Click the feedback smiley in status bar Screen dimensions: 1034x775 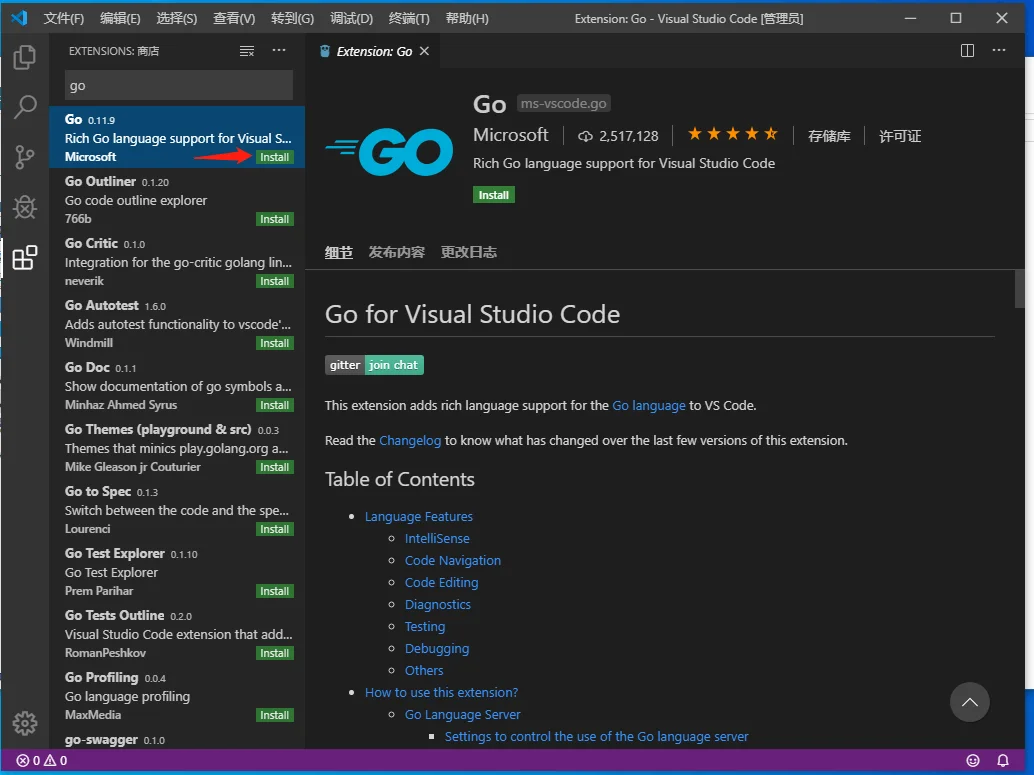pyautogui.click(x=973, y=760)
